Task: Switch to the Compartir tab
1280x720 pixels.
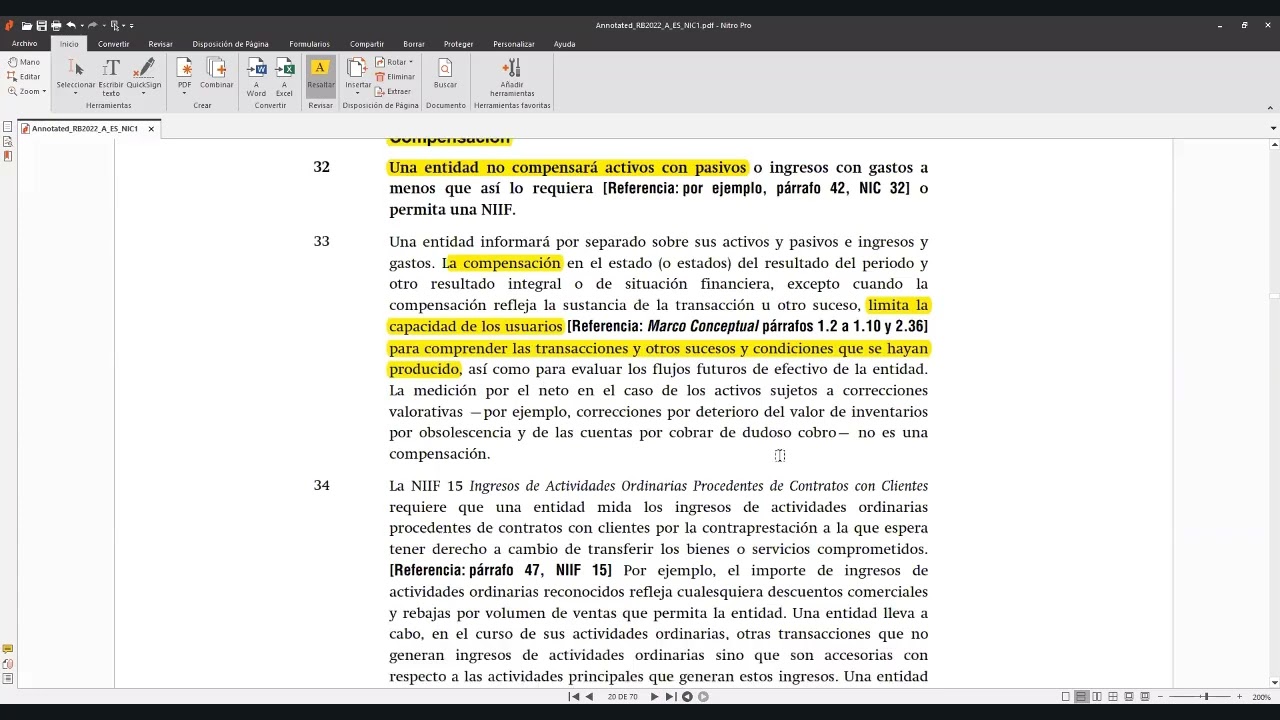Action: click(x=367, y=44)
